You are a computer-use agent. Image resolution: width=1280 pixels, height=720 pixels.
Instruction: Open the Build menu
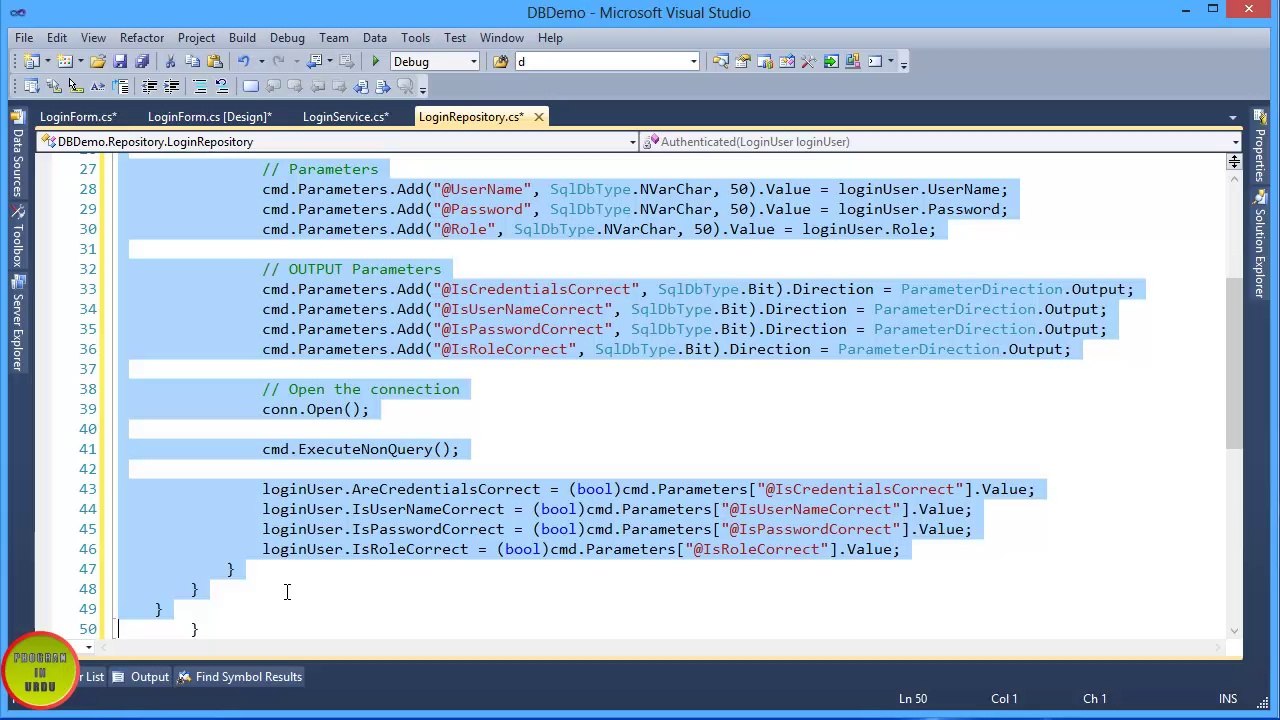tap(242, 37)
